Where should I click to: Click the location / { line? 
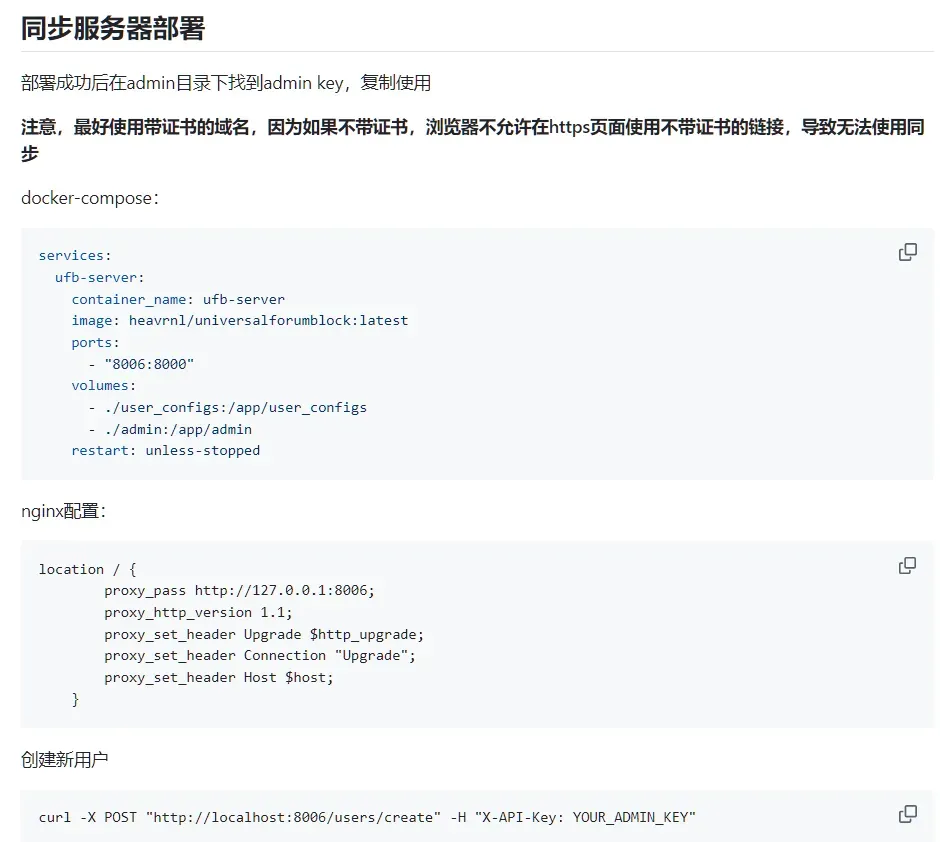pos(88,569)
